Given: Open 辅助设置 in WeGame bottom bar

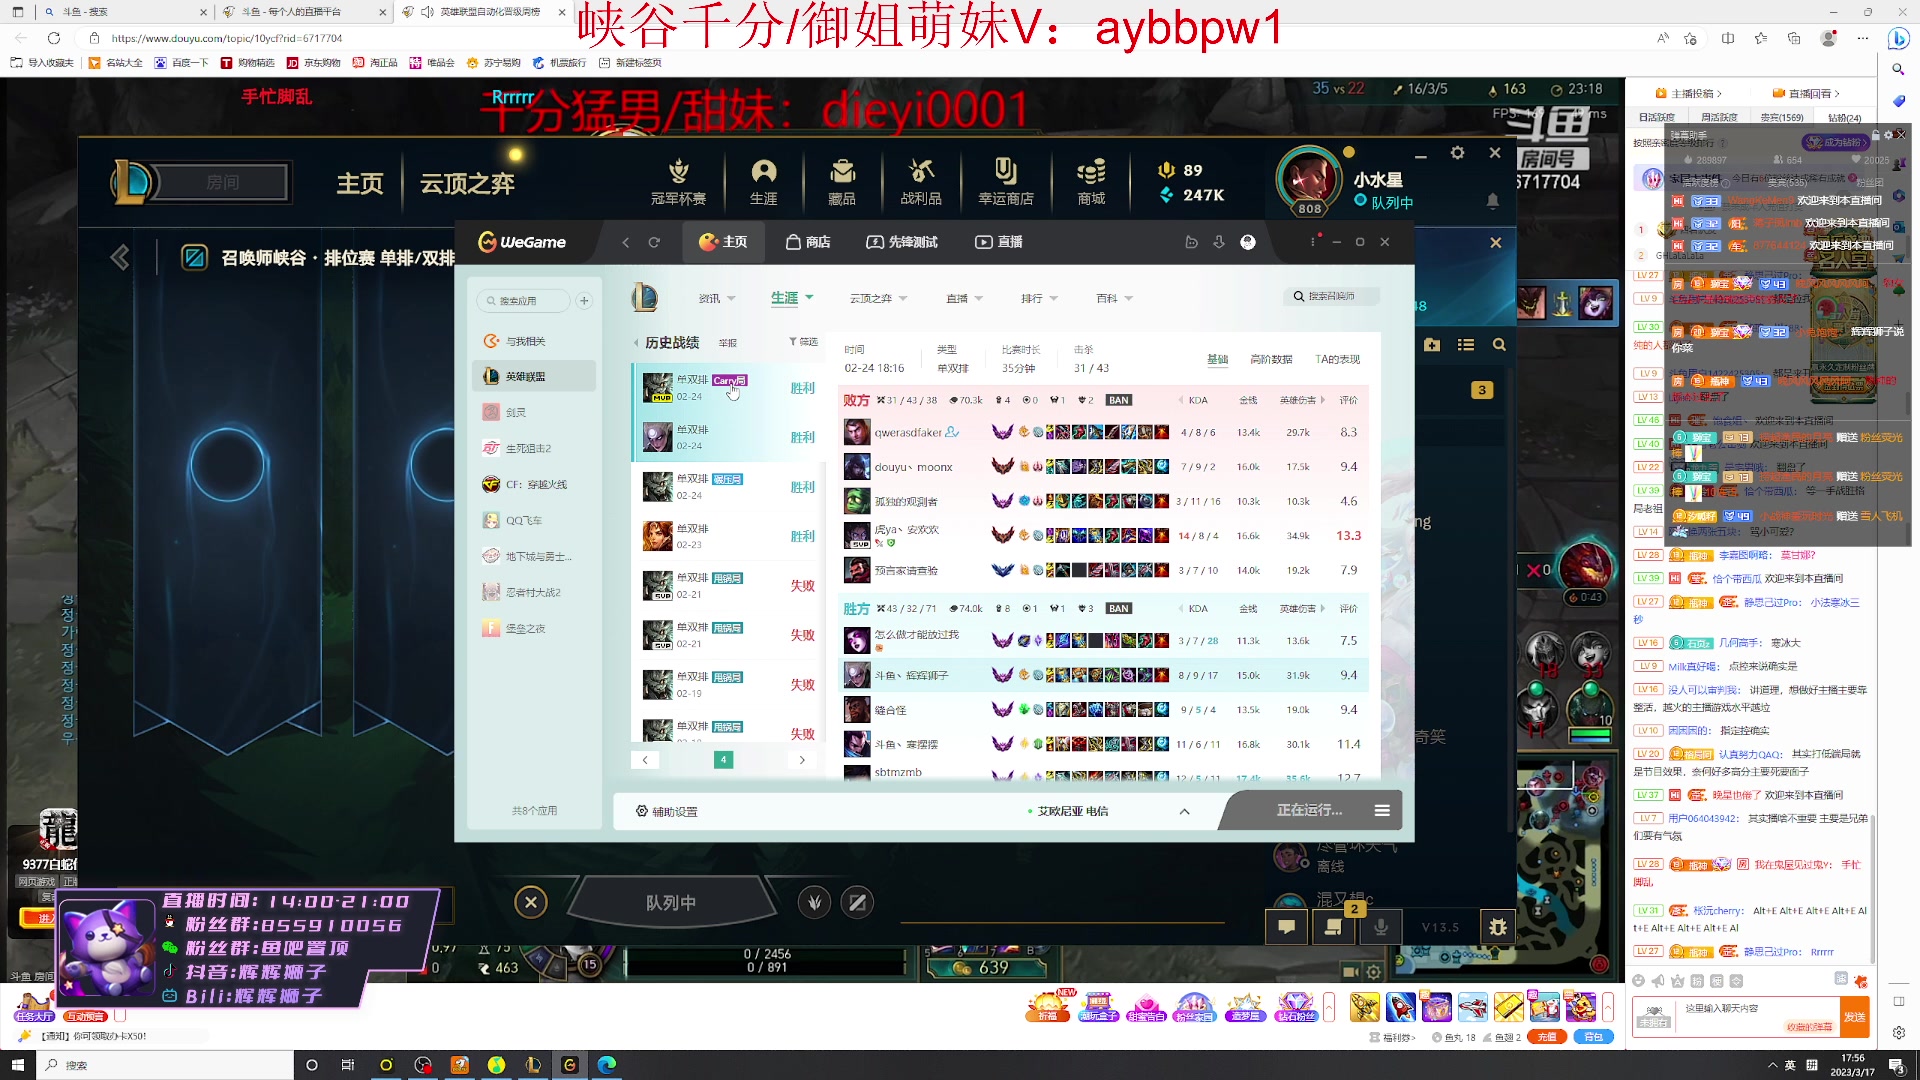Looking at the screenshot, I should coord(667,811).
